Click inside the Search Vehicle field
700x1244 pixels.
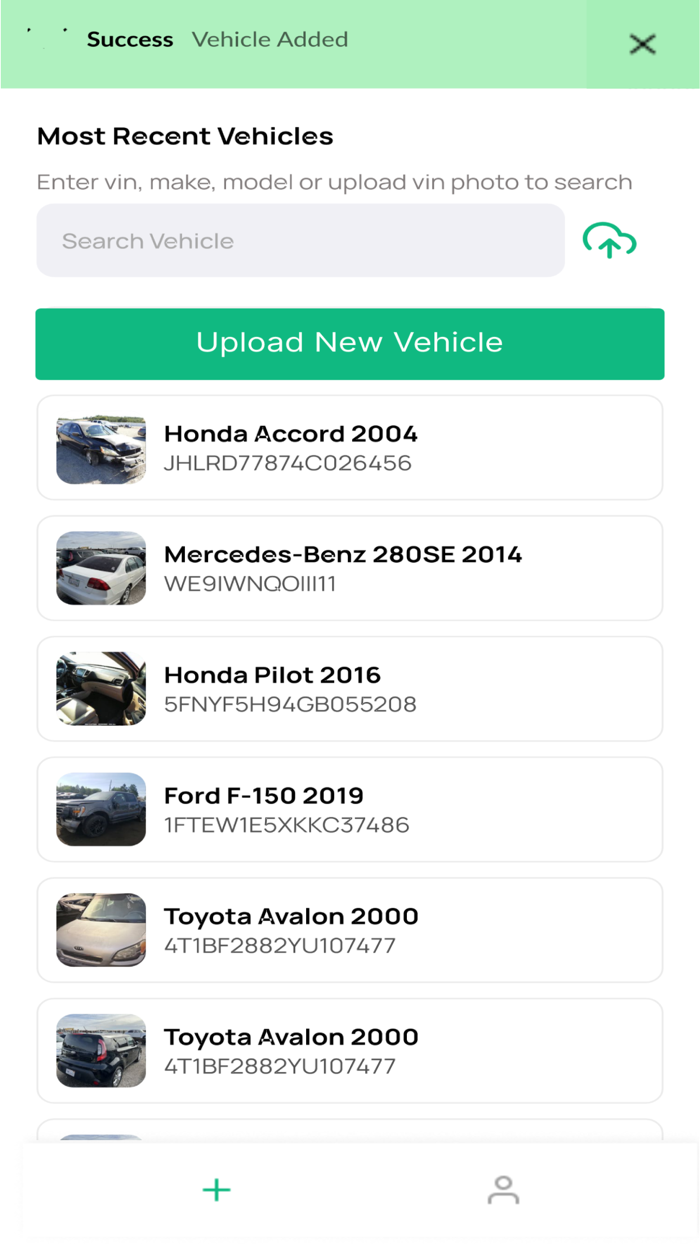point(300,240)
